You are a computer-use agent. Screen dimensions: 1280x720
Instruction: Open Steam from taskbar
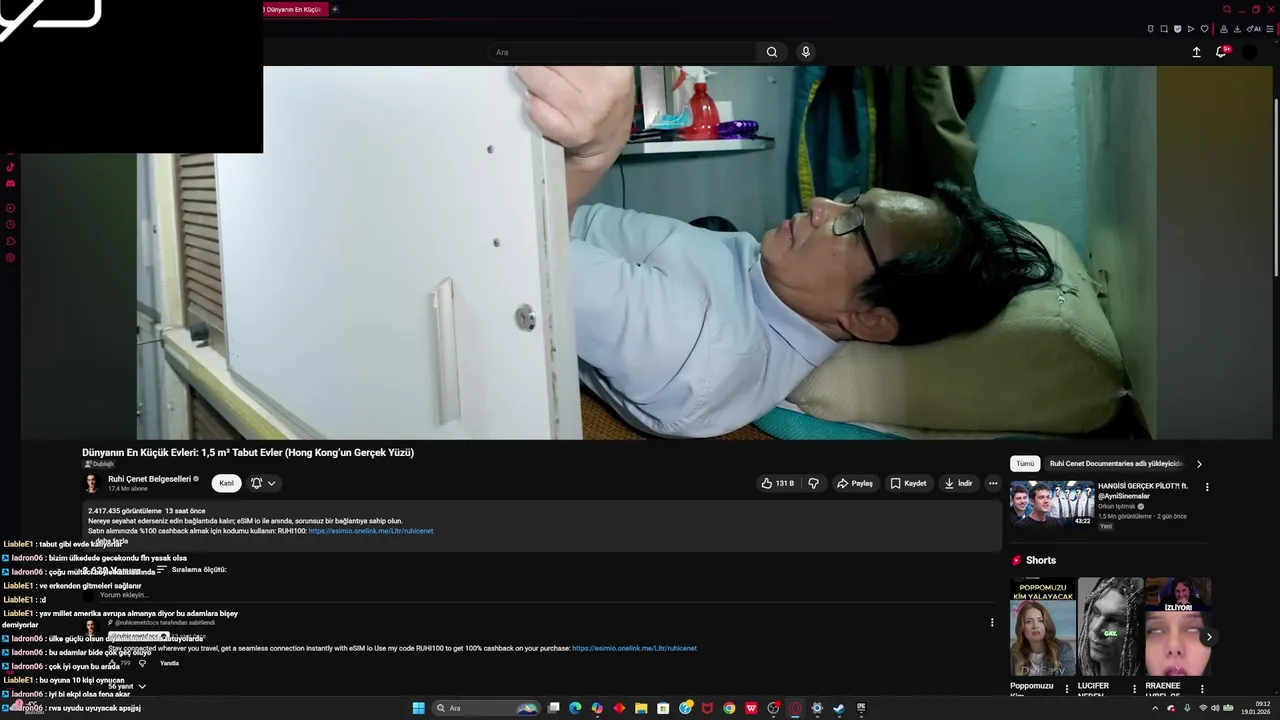pos(839,708)
